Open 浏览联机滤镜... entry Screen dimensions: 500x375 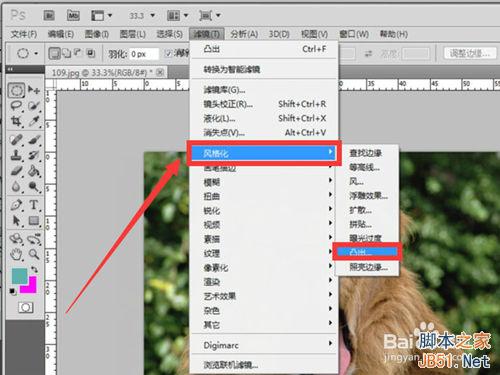pyautogui.click(x=264, y=365)
